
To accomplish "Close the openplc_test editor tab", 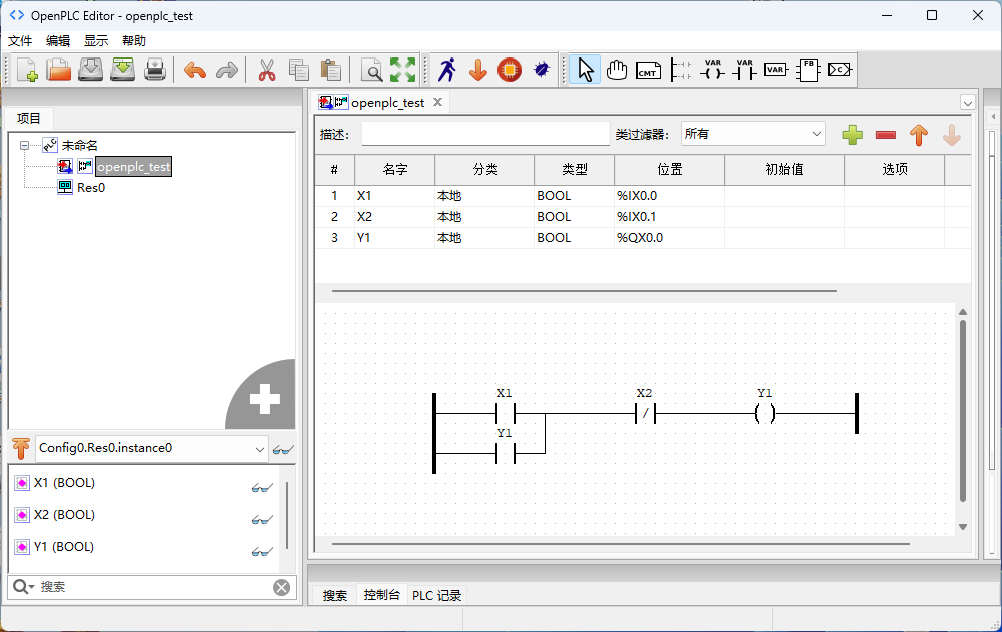I will [437, 102].
